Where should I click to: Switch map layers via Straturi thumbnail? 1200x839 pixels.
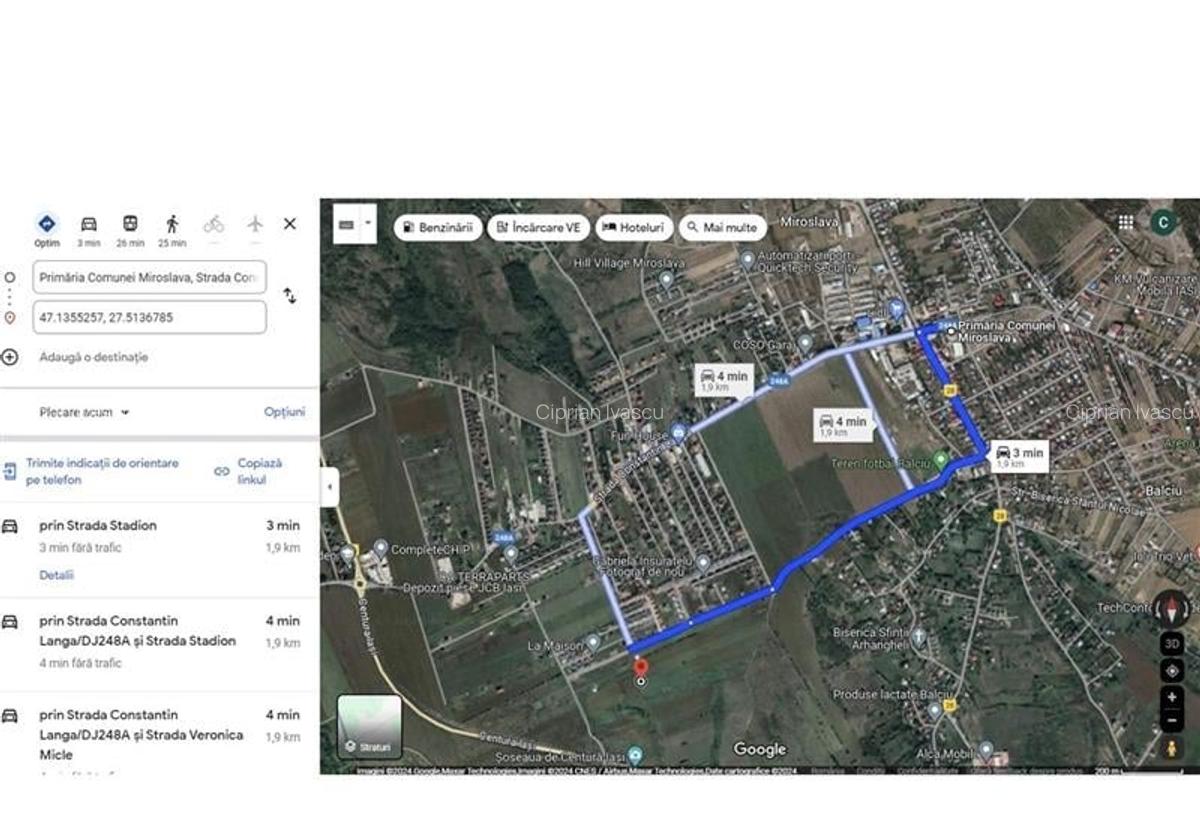point(369,727)
